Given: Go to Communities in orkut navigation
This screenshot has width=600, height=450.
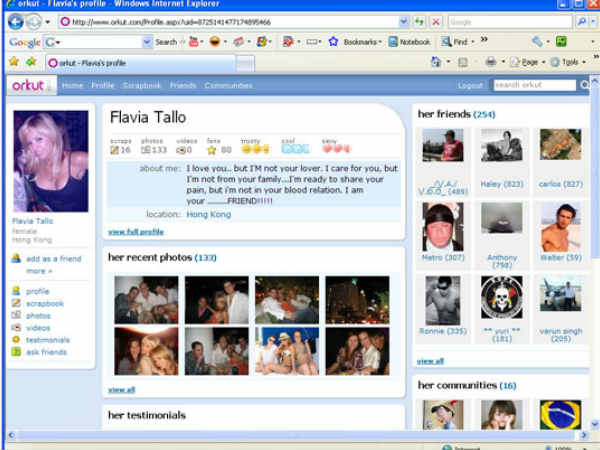Looking at the screenshot, I should (228, 86).
